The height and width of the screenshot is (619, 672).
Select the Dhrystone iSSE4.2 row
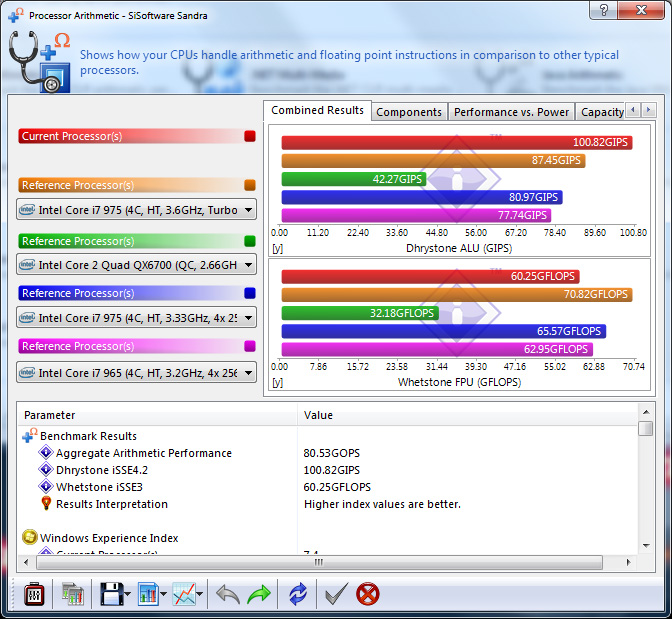[x=102, y=470]
